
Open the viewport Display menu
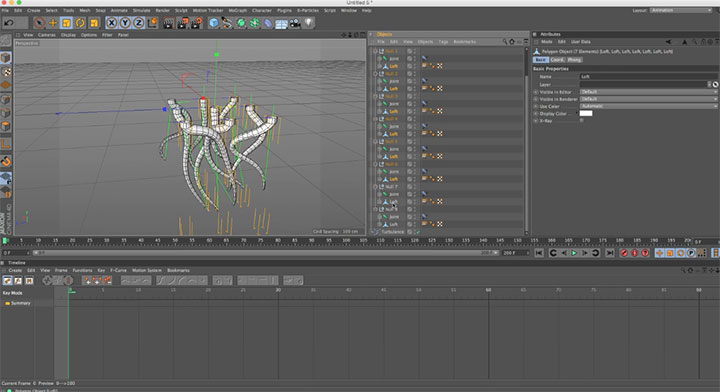click(x=68, y=35)
